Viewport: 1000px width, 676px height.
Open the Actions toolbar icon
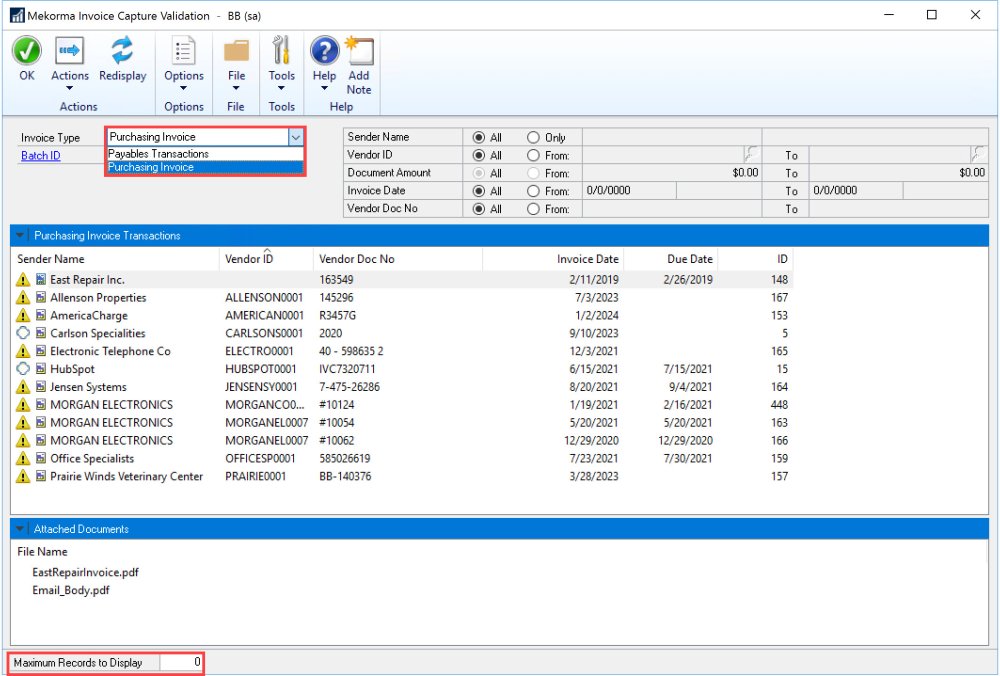click(69, 51)
